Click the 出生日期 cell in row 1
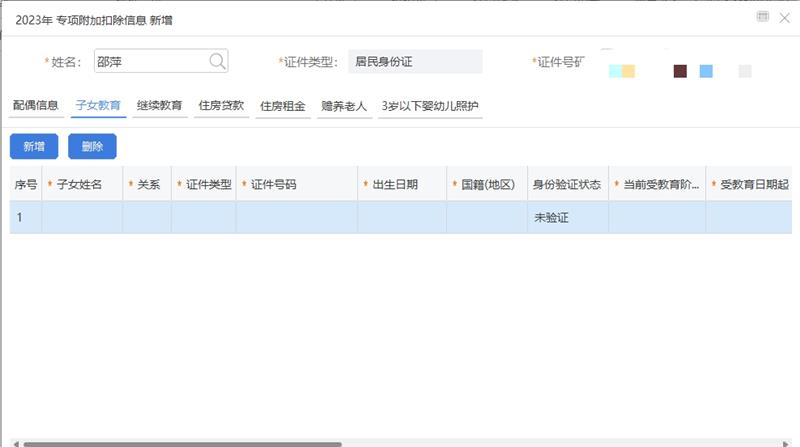 402,217
